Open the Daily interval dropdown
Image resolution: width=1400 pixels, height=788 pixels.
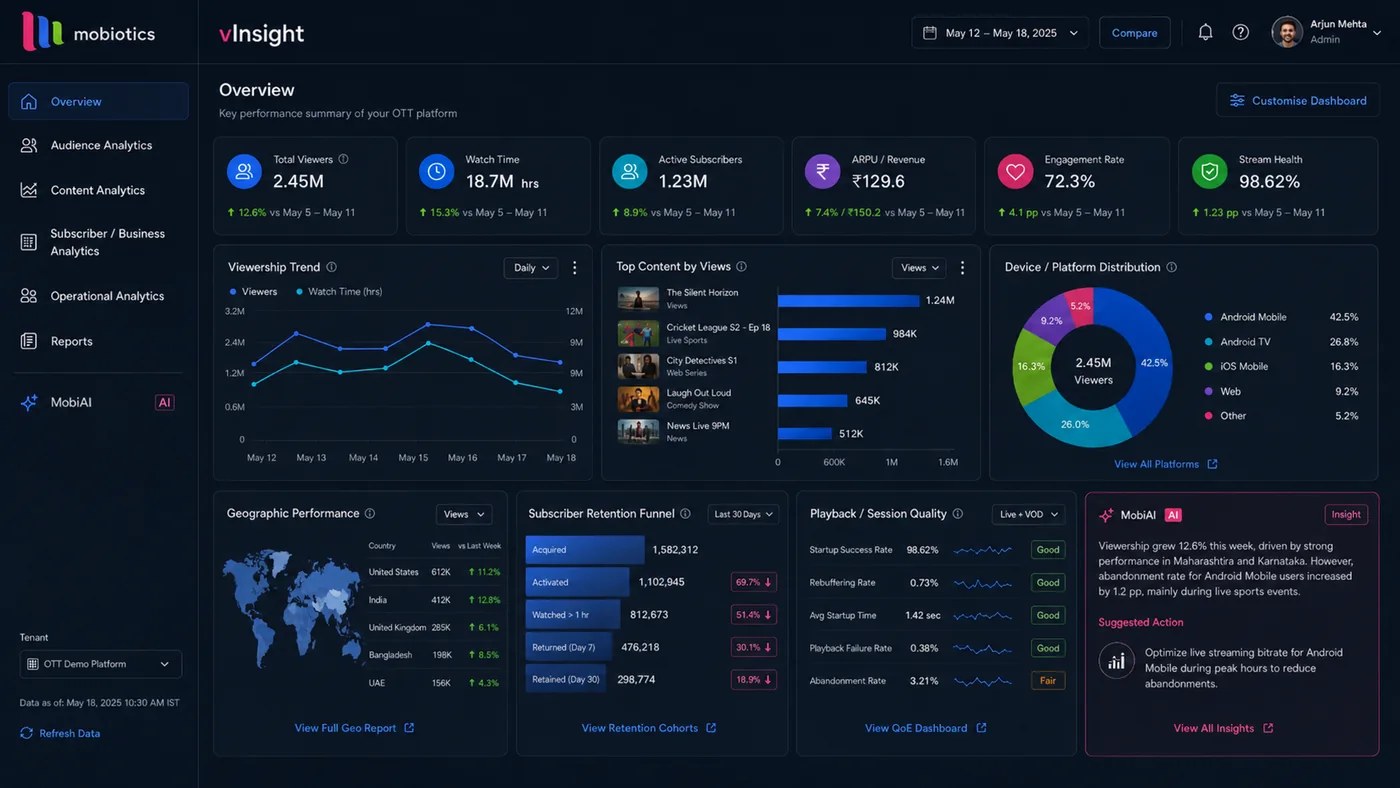pos(531,268)
